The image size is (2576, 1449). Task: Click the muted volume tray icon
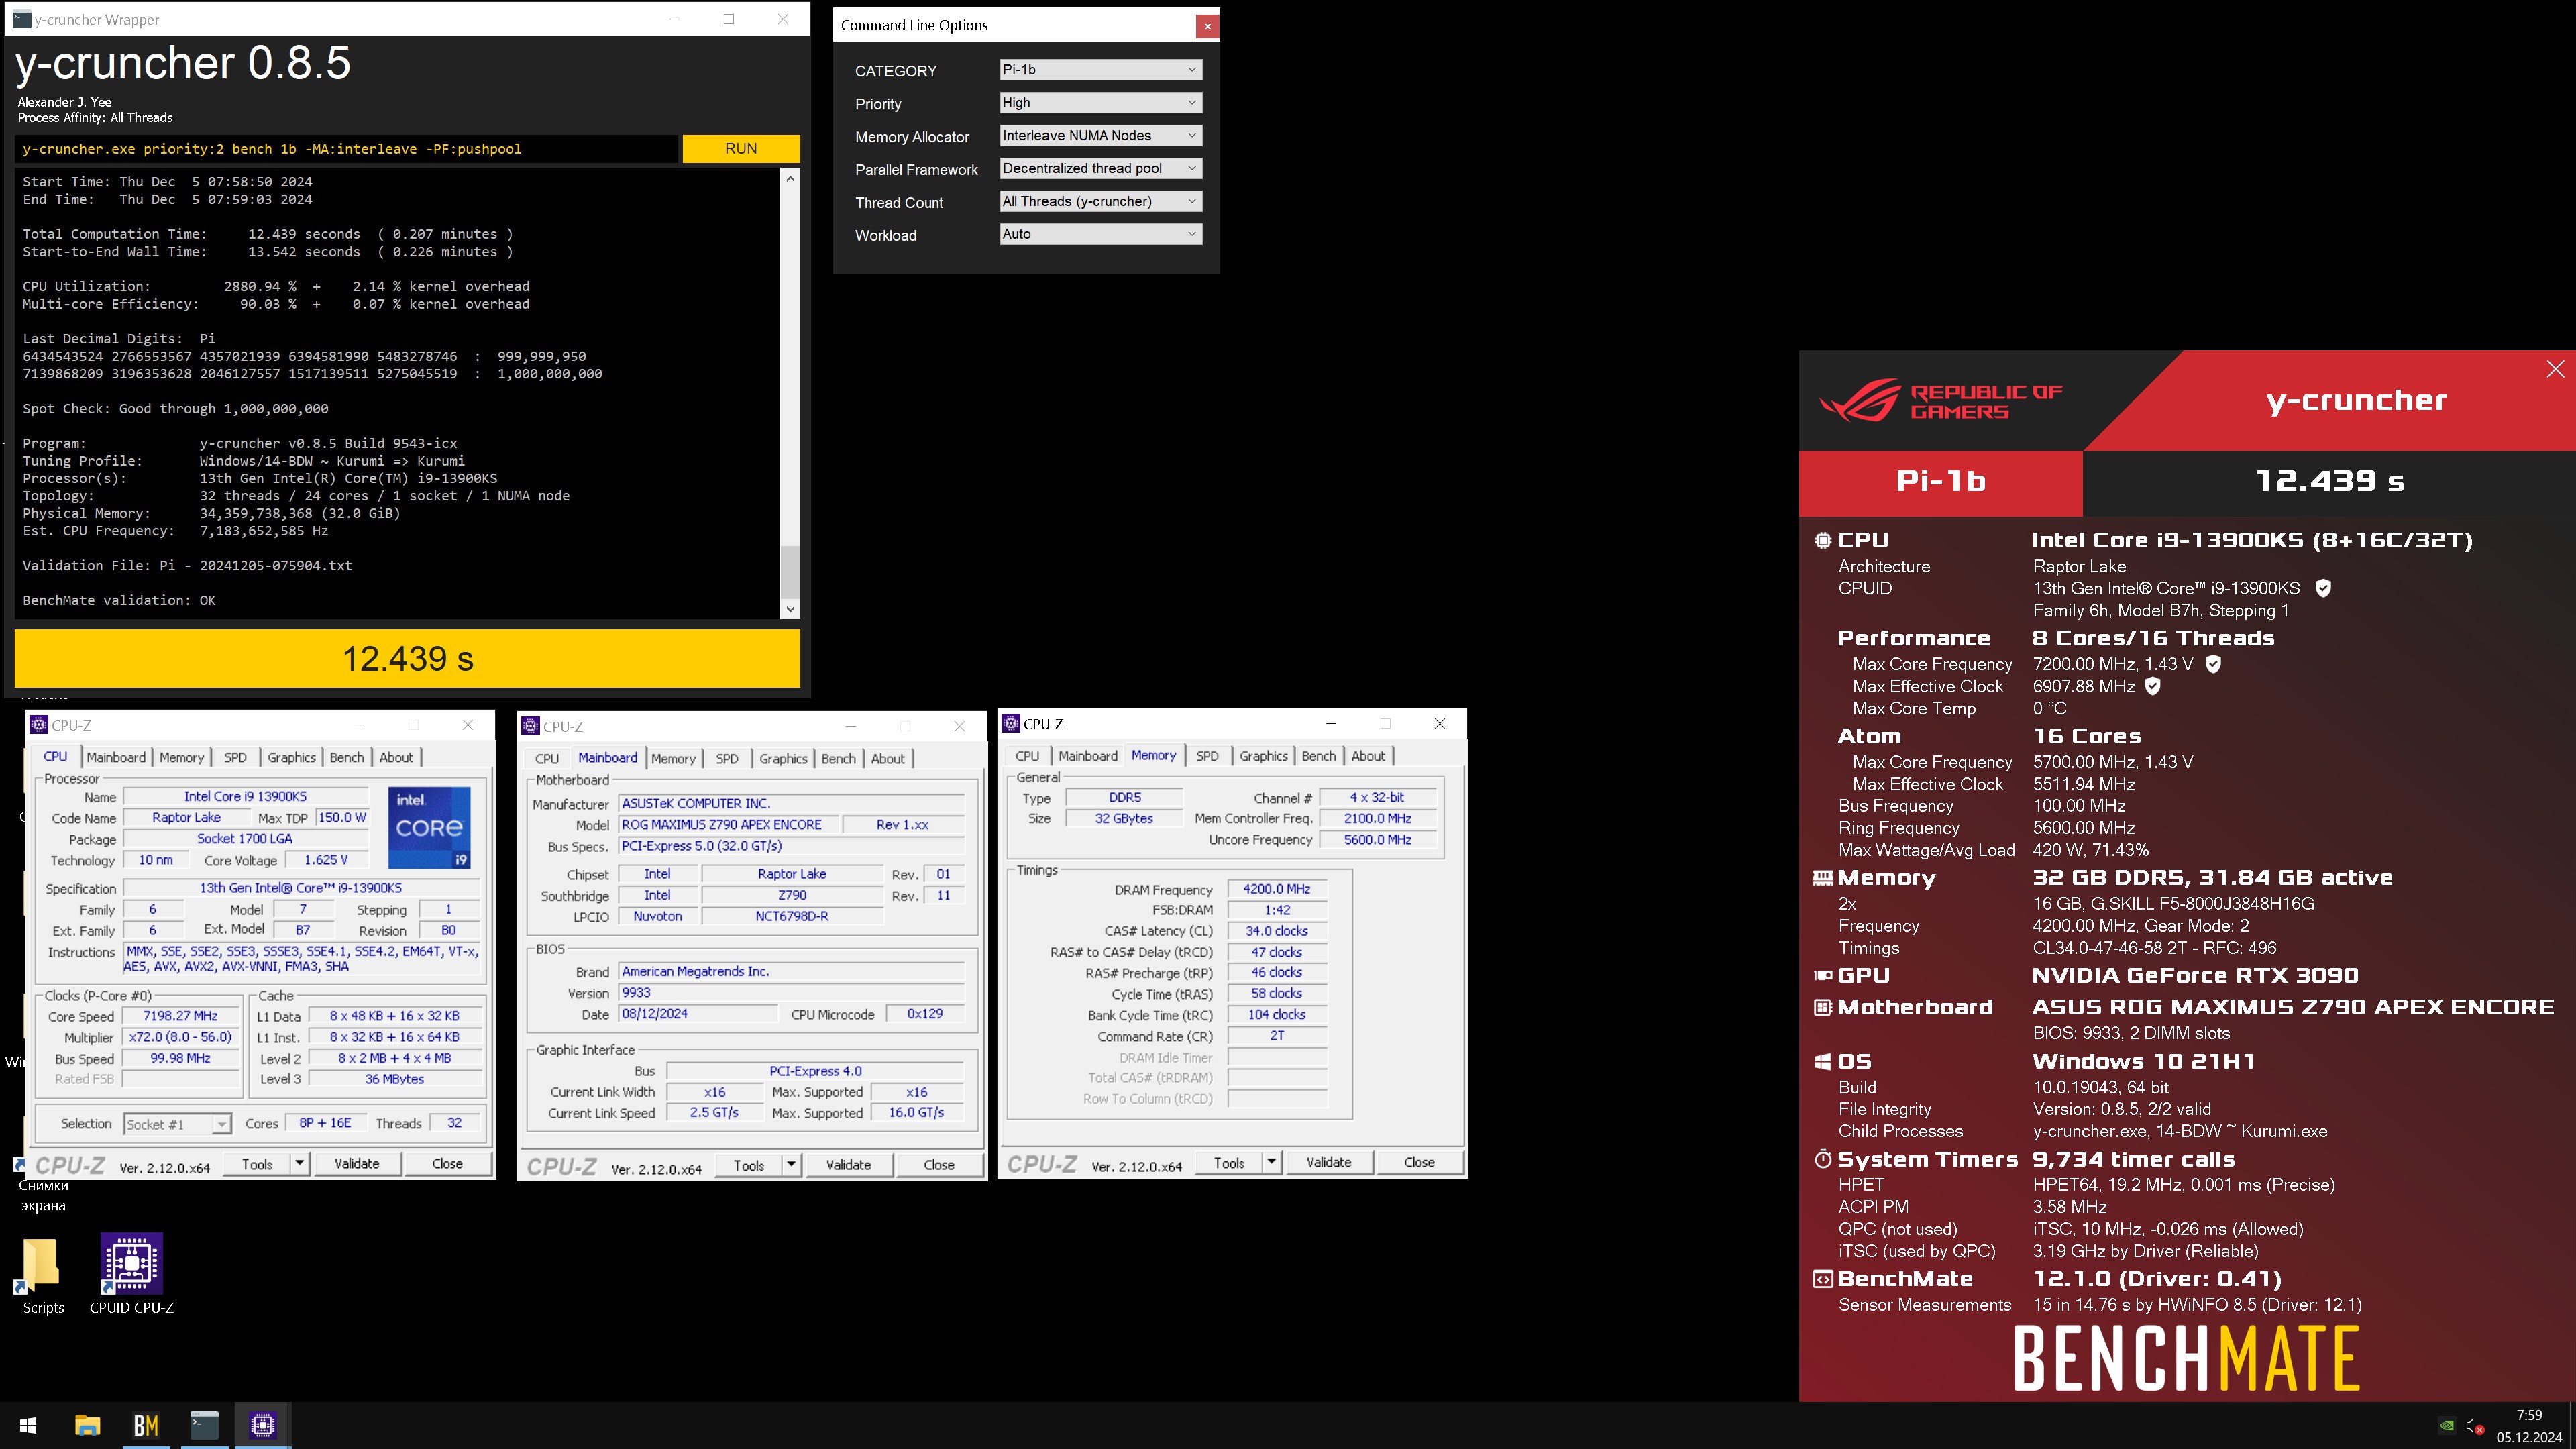tap(2473, 1426)
